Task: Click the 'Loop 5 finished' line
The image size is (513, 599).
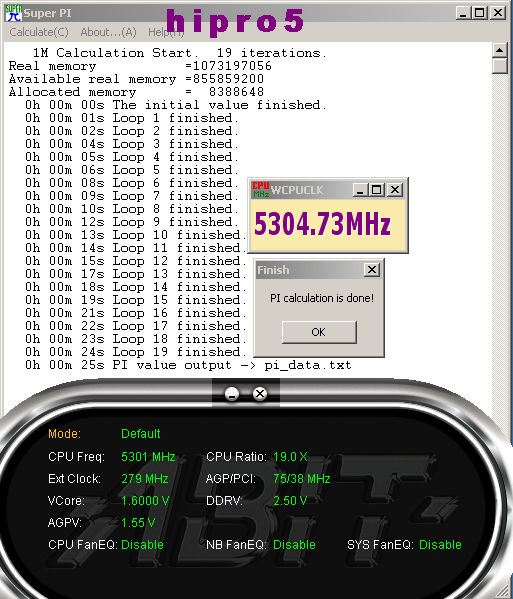Action: pos(132,170)
